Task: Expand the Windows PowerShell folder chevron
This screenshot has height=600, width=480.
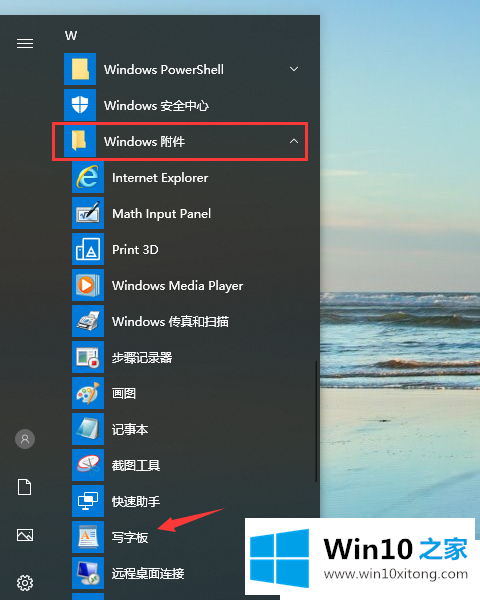Action: pyautogui.click(x=294, y=69)
